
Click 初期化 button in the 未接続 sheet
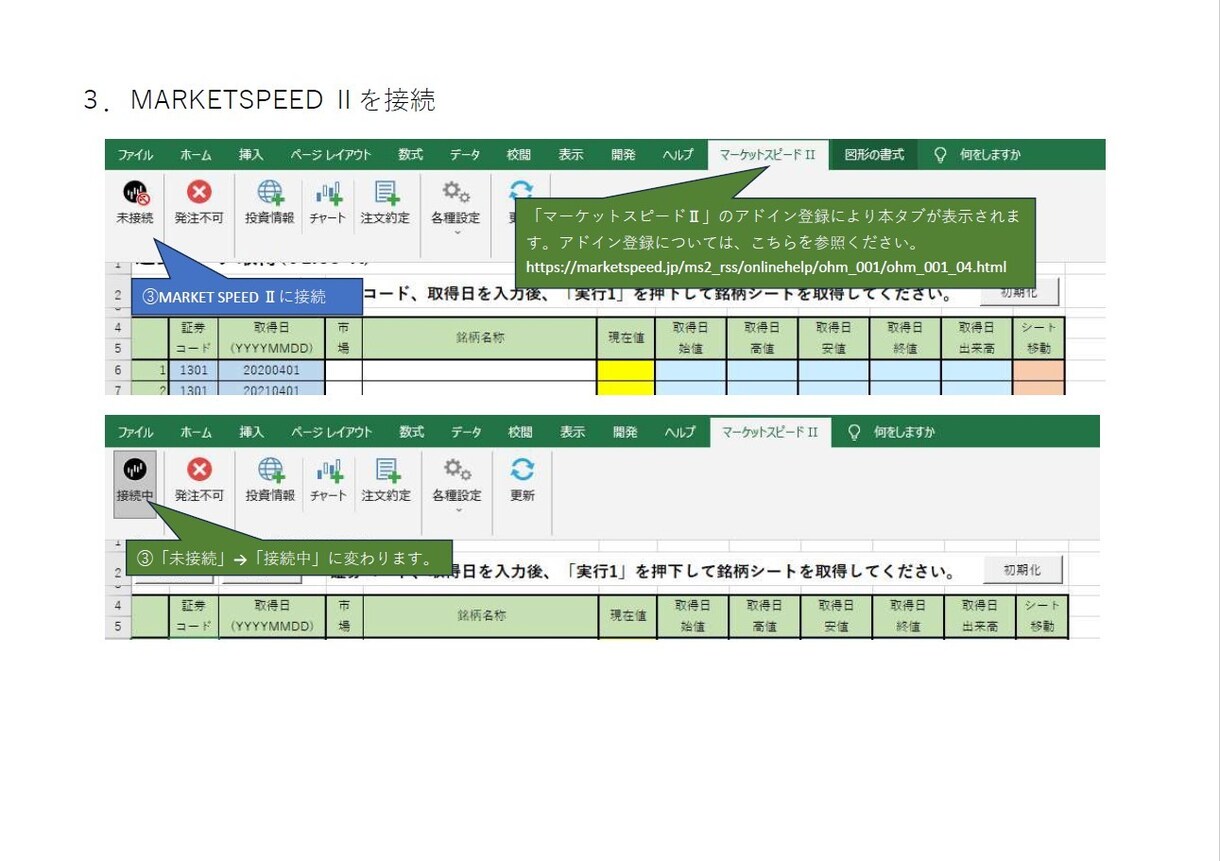point(1018,292)
